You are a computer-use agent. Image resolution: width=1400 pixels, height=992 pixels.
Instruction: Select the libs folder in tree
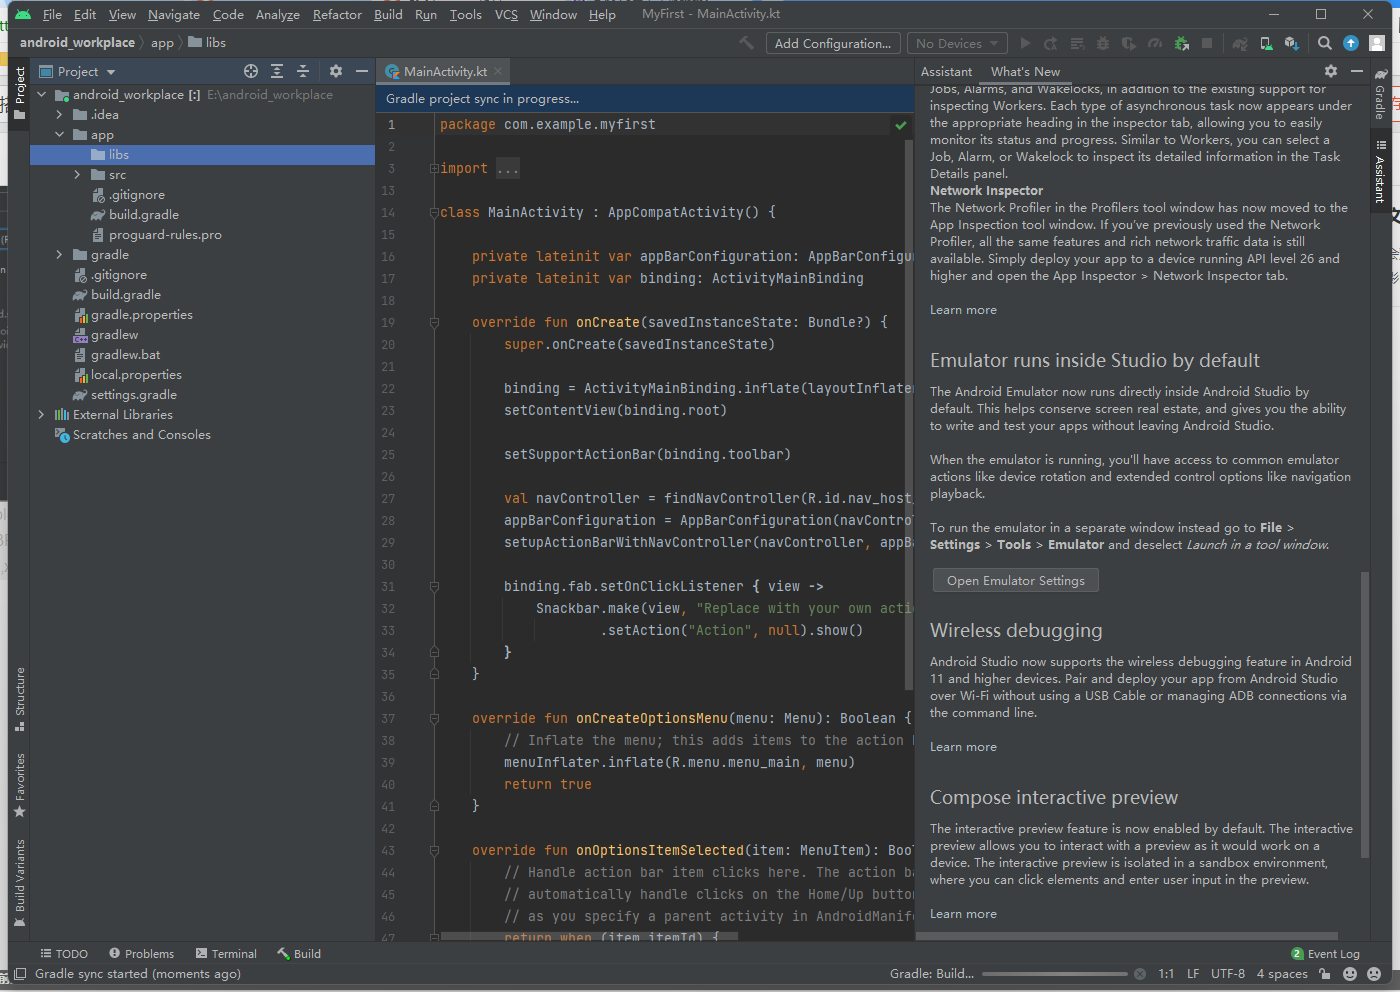(x=202, y=155)
